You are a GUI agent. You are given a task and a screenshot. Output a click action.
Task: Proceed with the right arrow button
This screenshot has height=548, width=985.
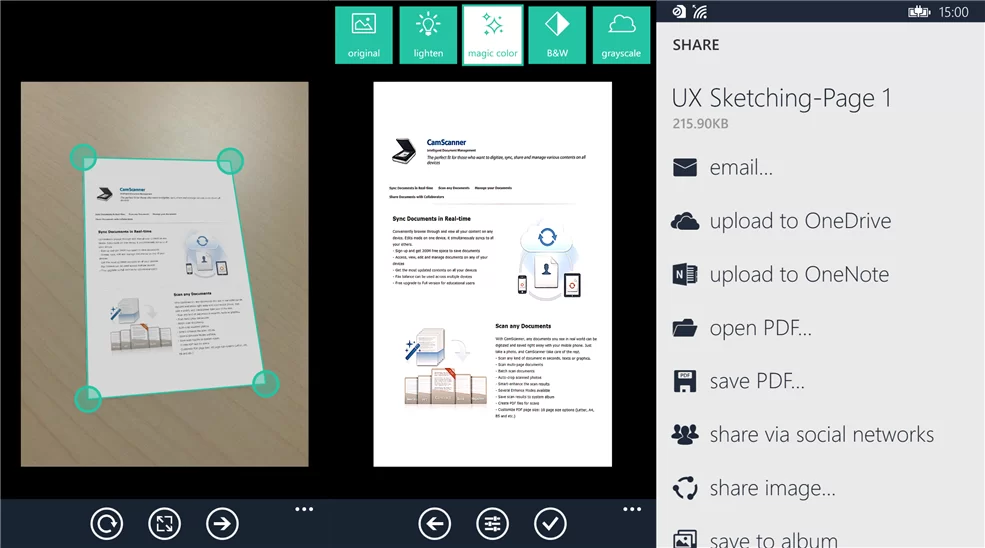tap(222, 523)
